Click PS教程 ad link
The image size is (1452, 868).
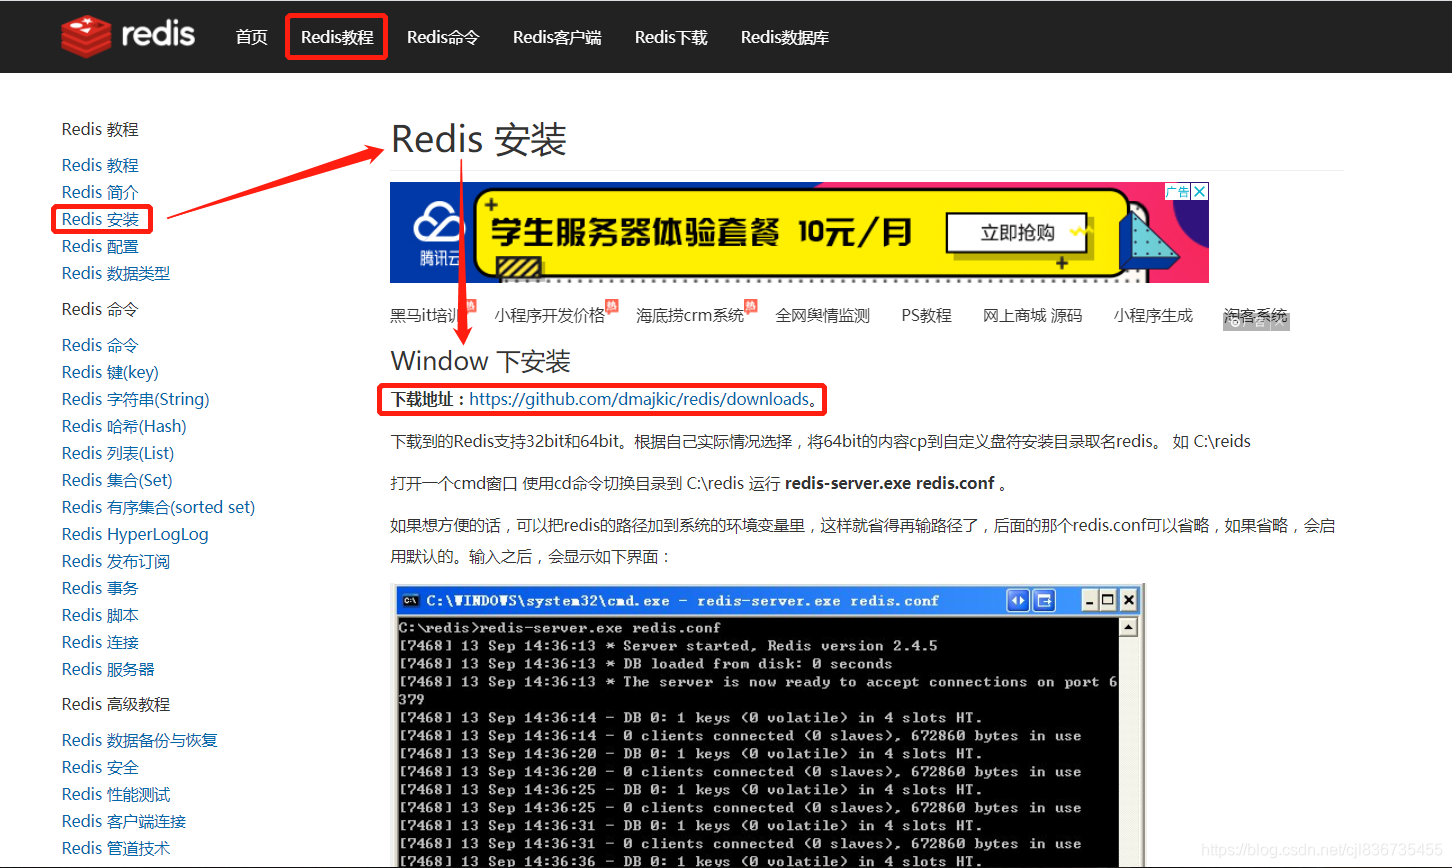tap(927, 315)
